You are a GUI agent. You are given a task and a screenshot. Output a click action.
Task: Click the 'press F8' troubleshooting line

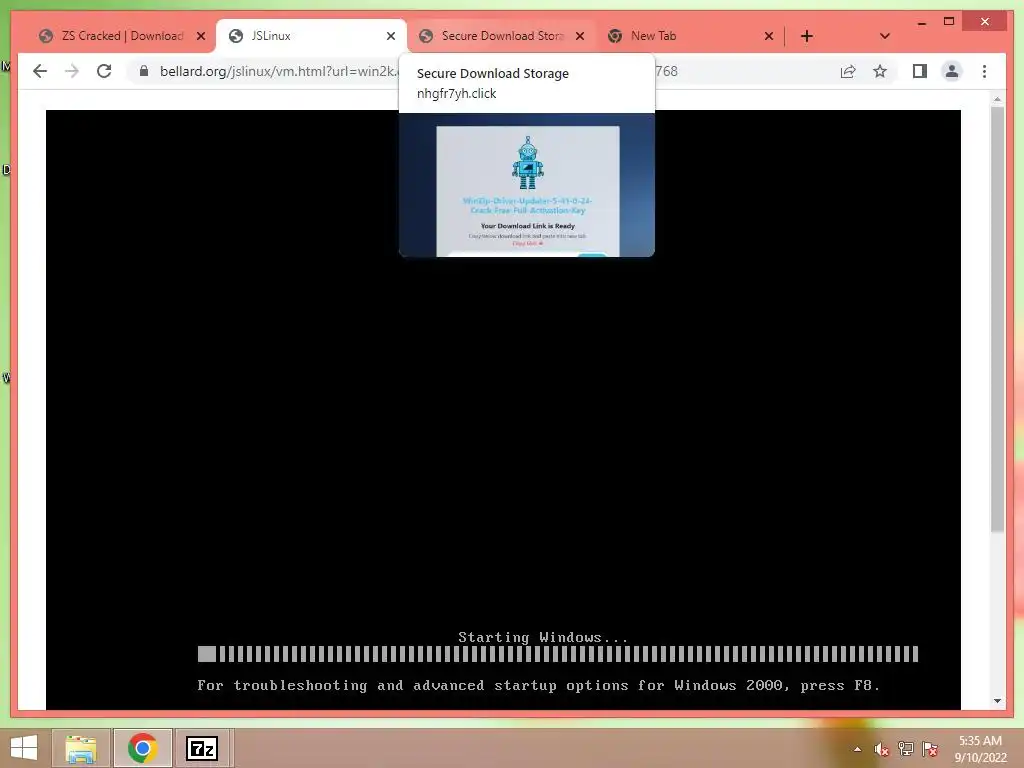[x=539, y=685]
